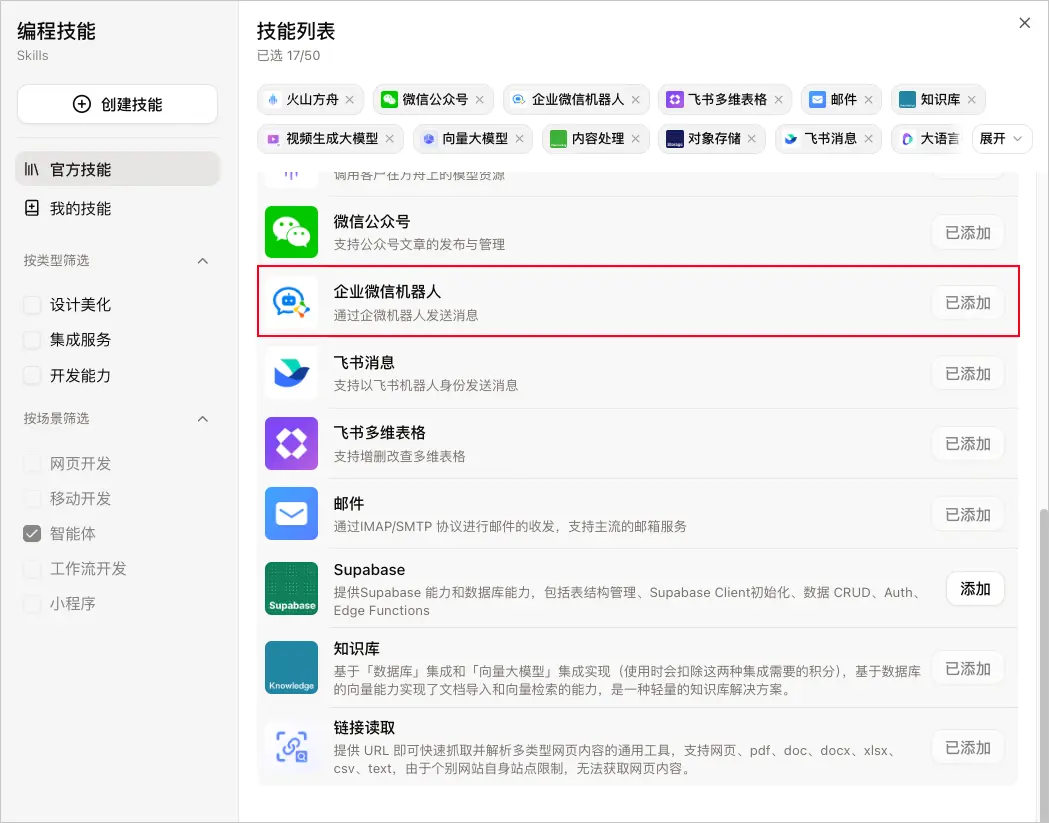Screen dimensions: 1049x823
Task: Click the 向量大模型 tag icon
Action: (429, 139)
